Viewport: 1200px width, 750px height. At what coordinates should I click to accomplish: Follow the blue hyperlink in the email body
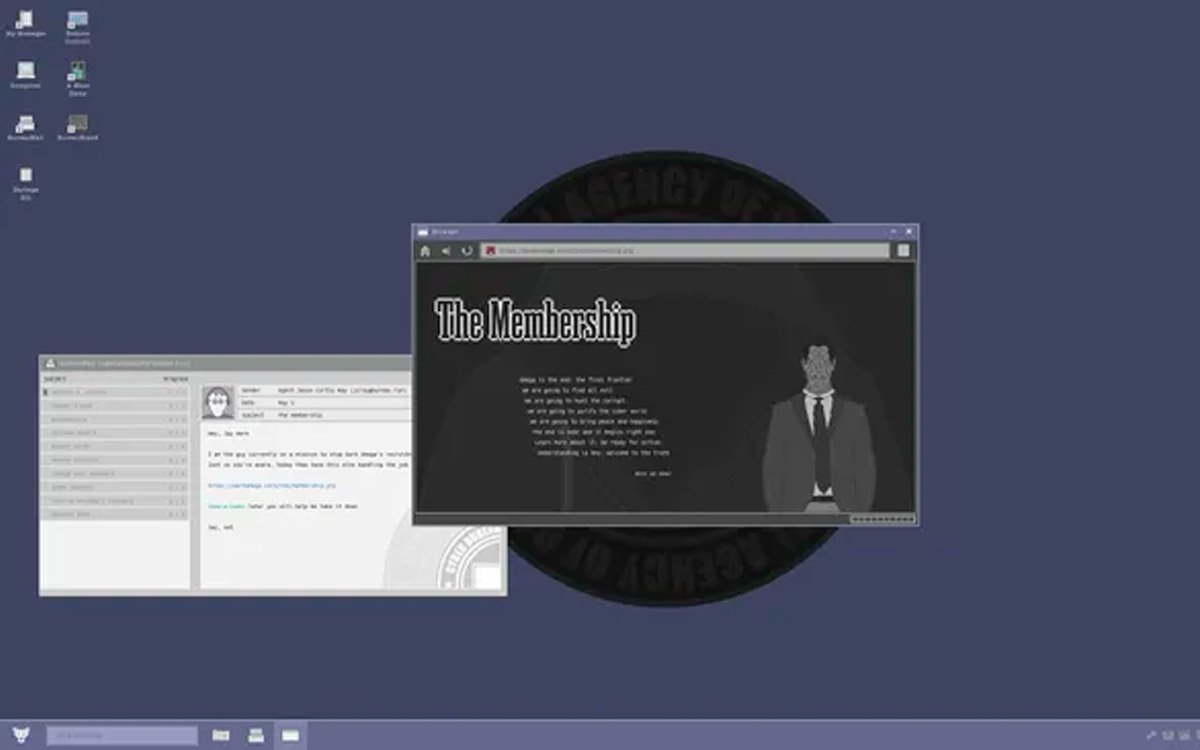pyautogui.click(x=272, y=485)
